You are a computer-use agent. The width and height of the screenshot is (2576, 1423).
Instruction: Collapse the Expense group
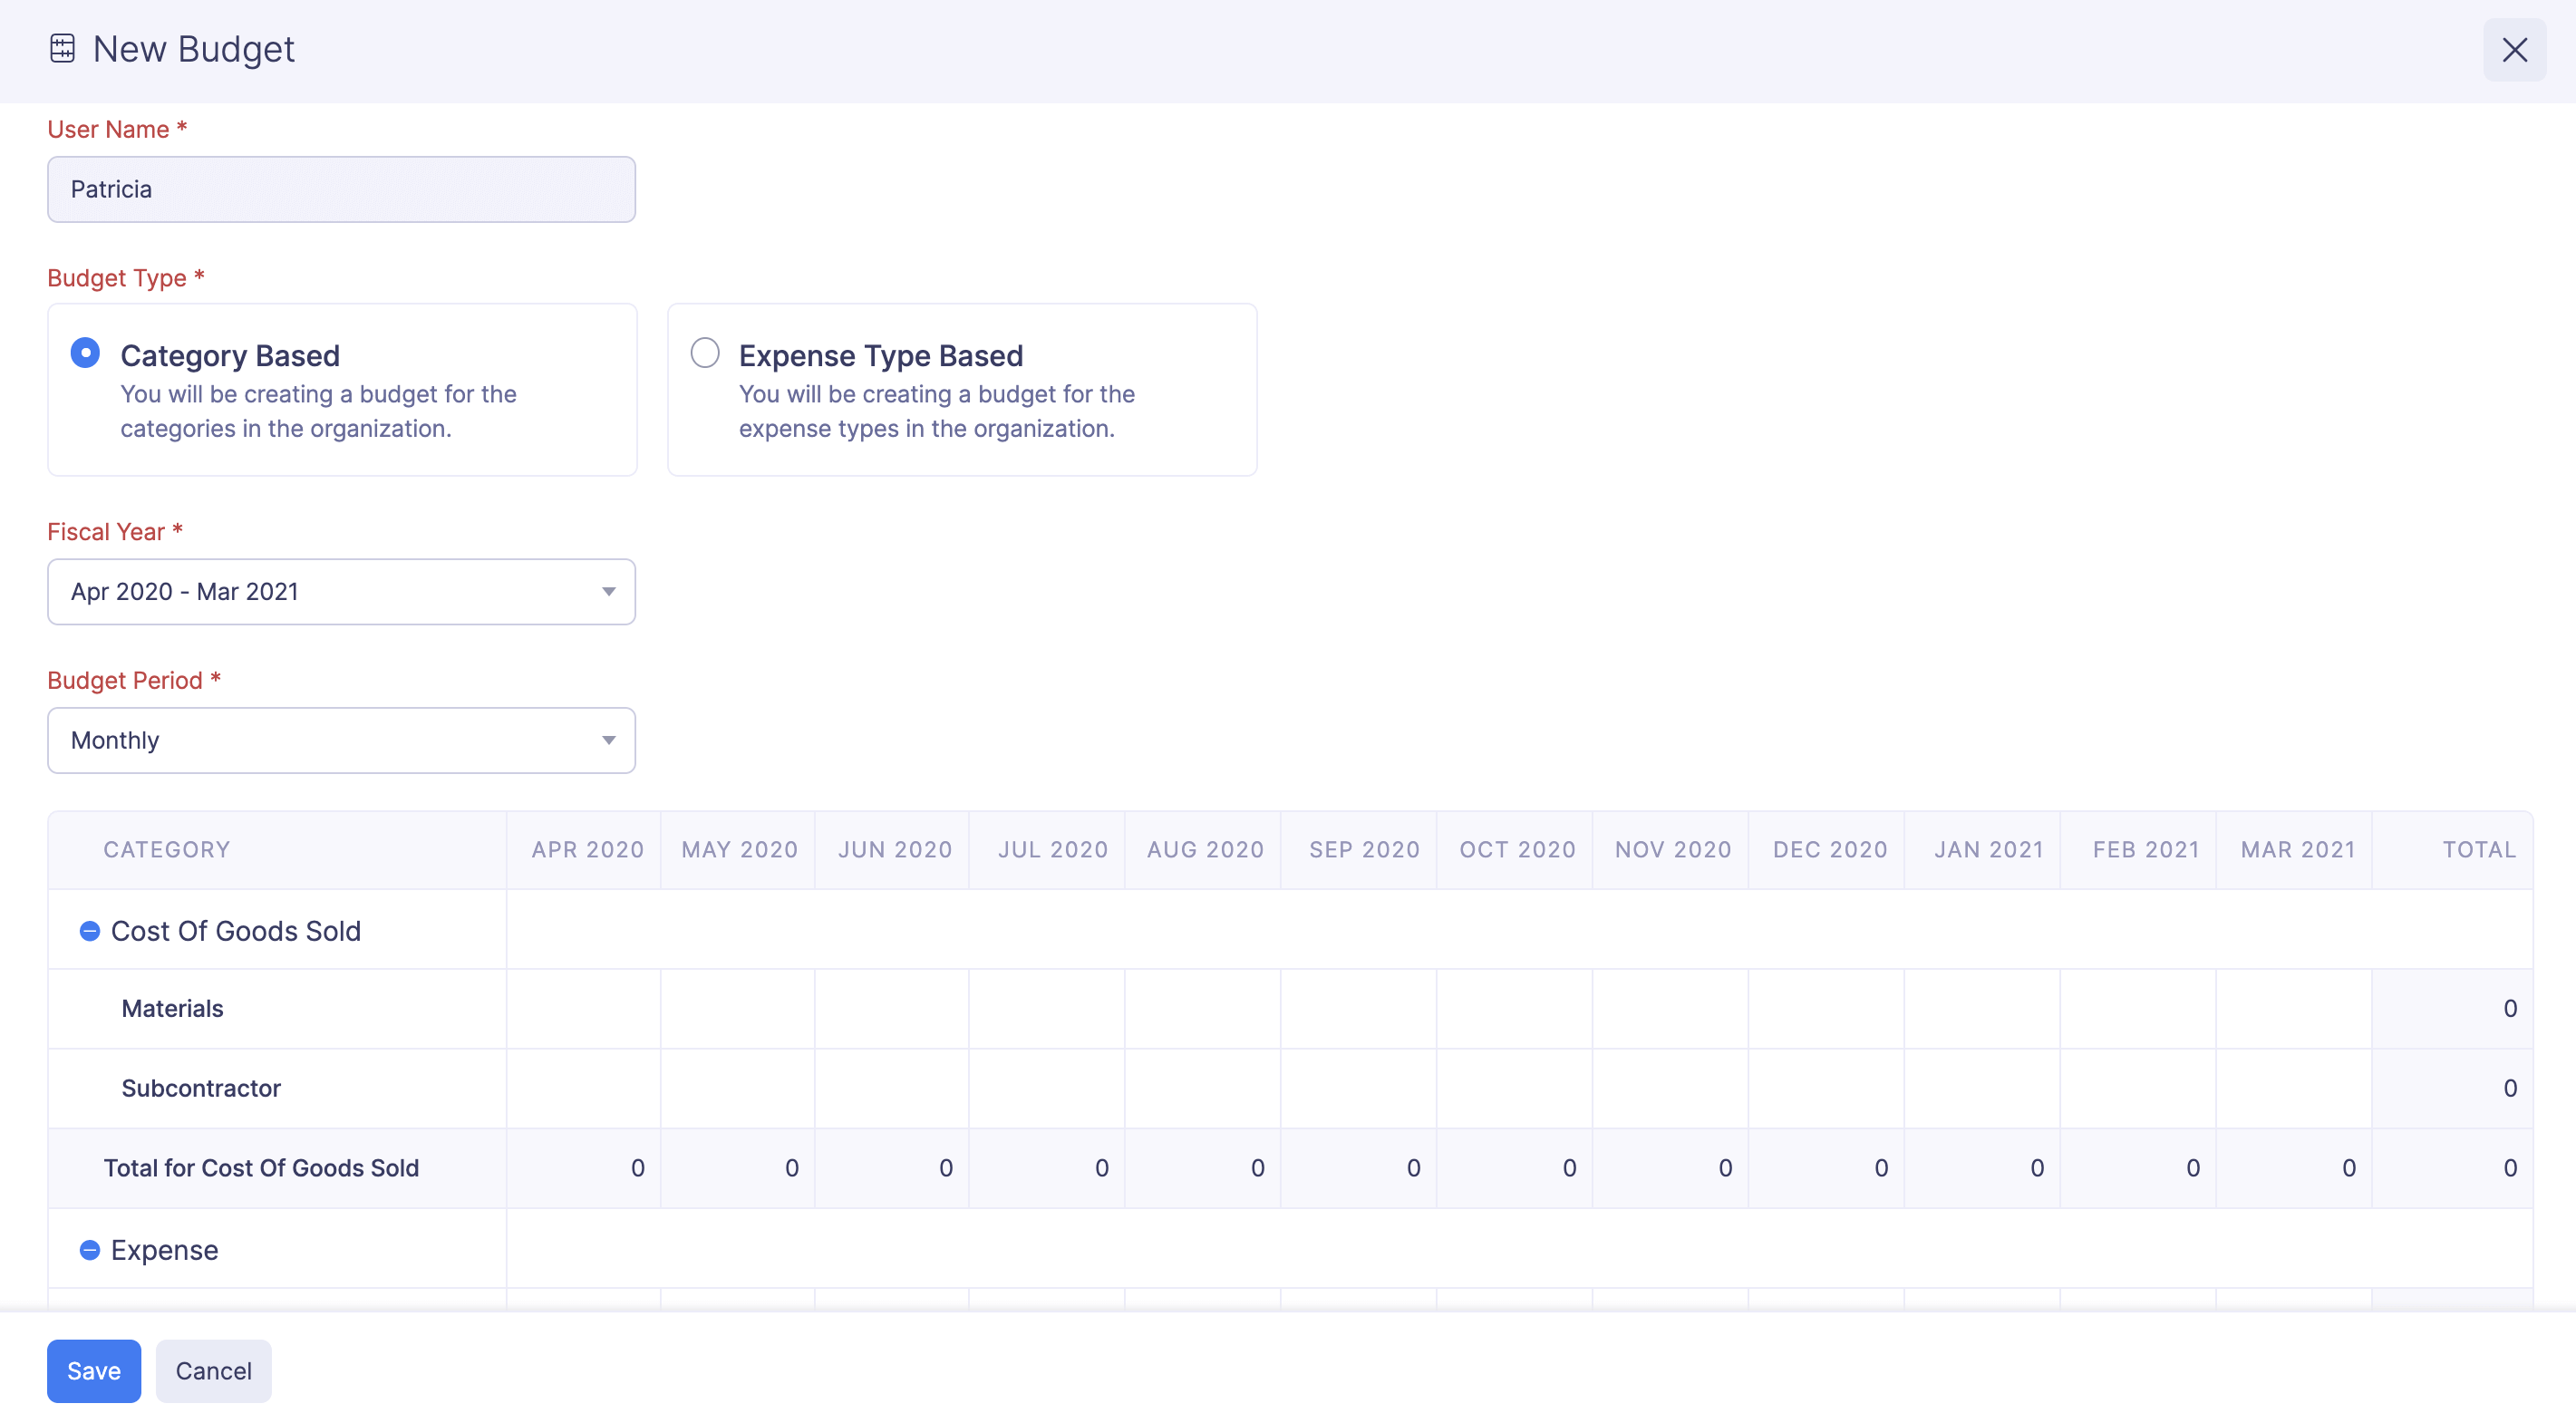tap(89, 1249)
